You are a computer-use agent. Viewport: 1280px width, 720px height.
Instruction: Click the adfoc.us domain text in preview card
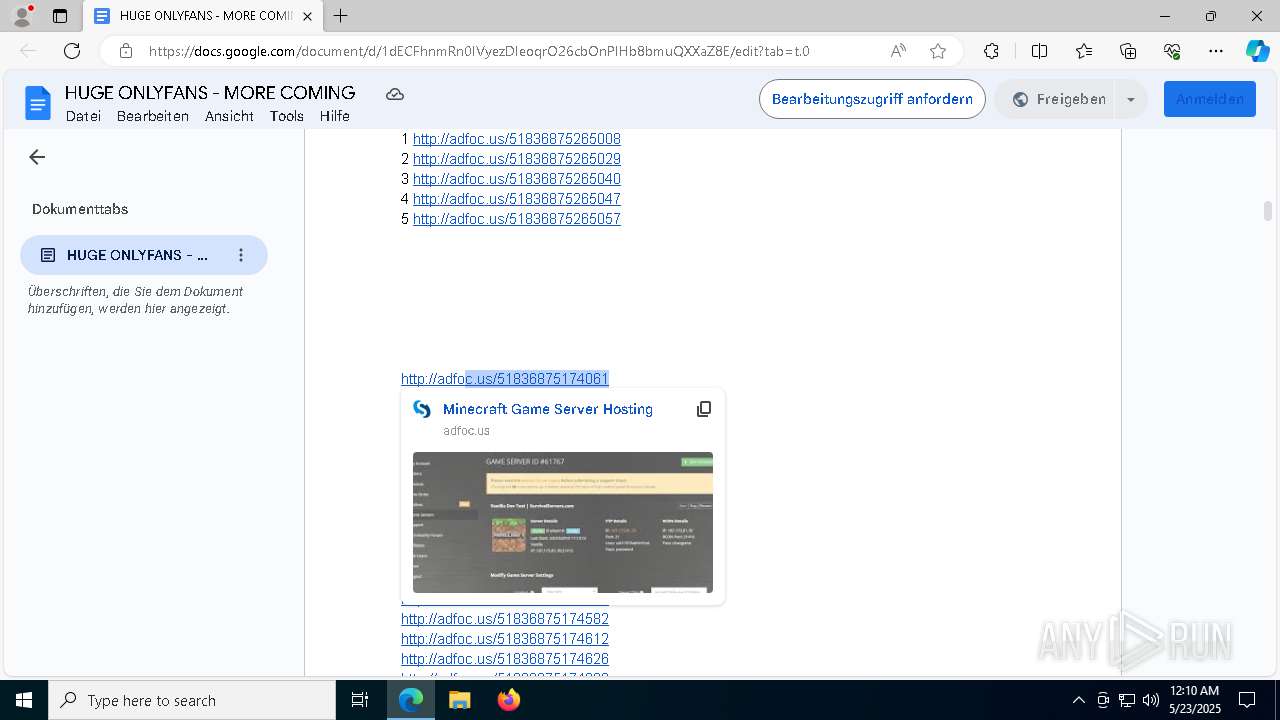click(x=466, y=431)
